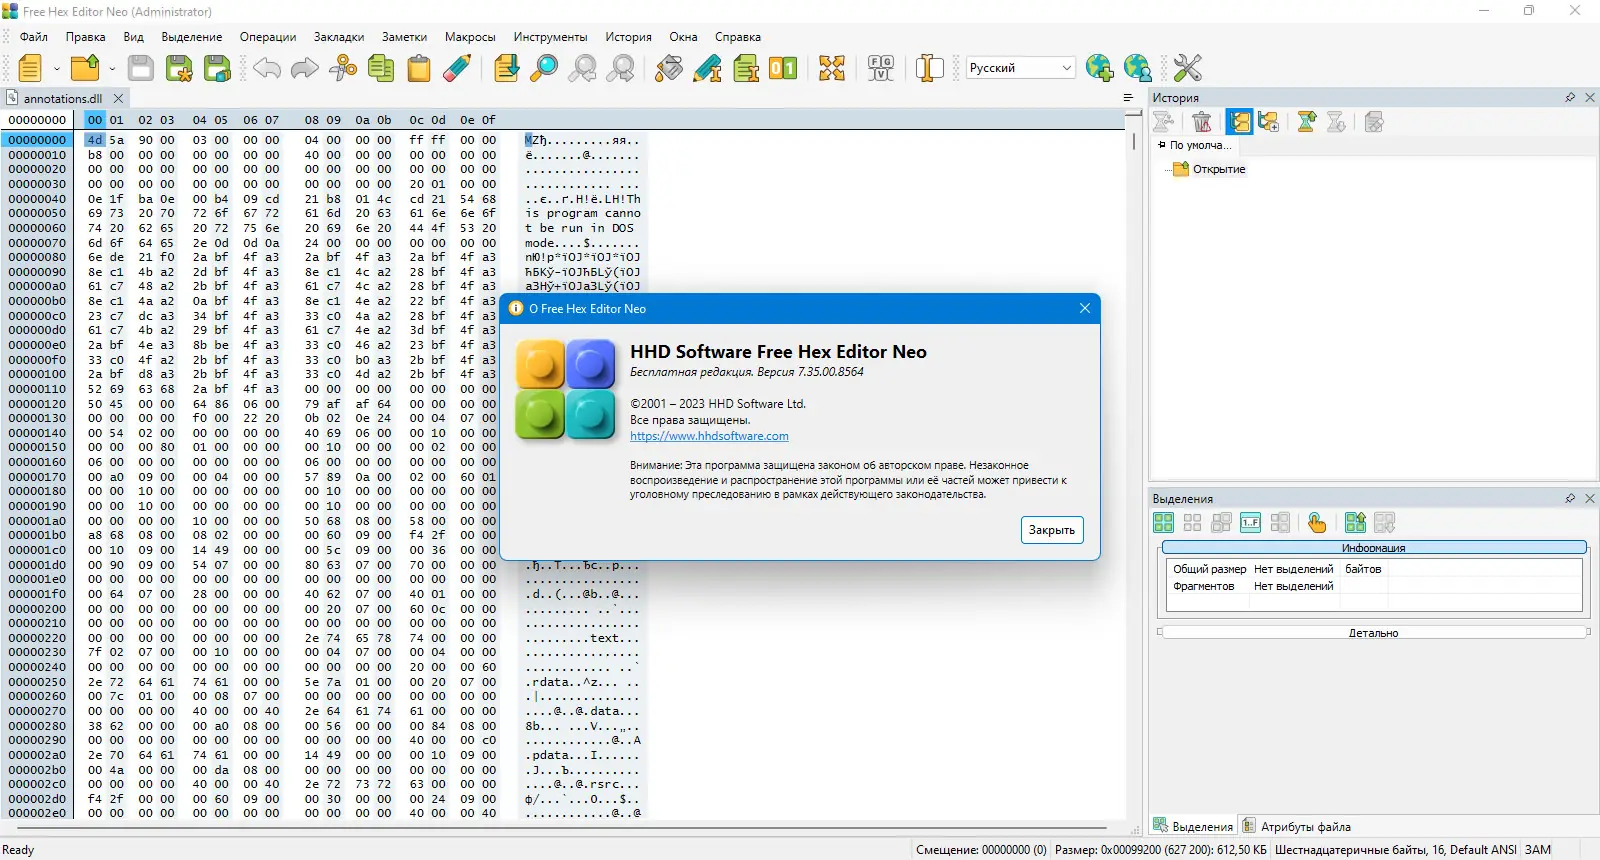Click the green grid with up arrow icon
1600x860 pixels.
tap(1355, 523)
